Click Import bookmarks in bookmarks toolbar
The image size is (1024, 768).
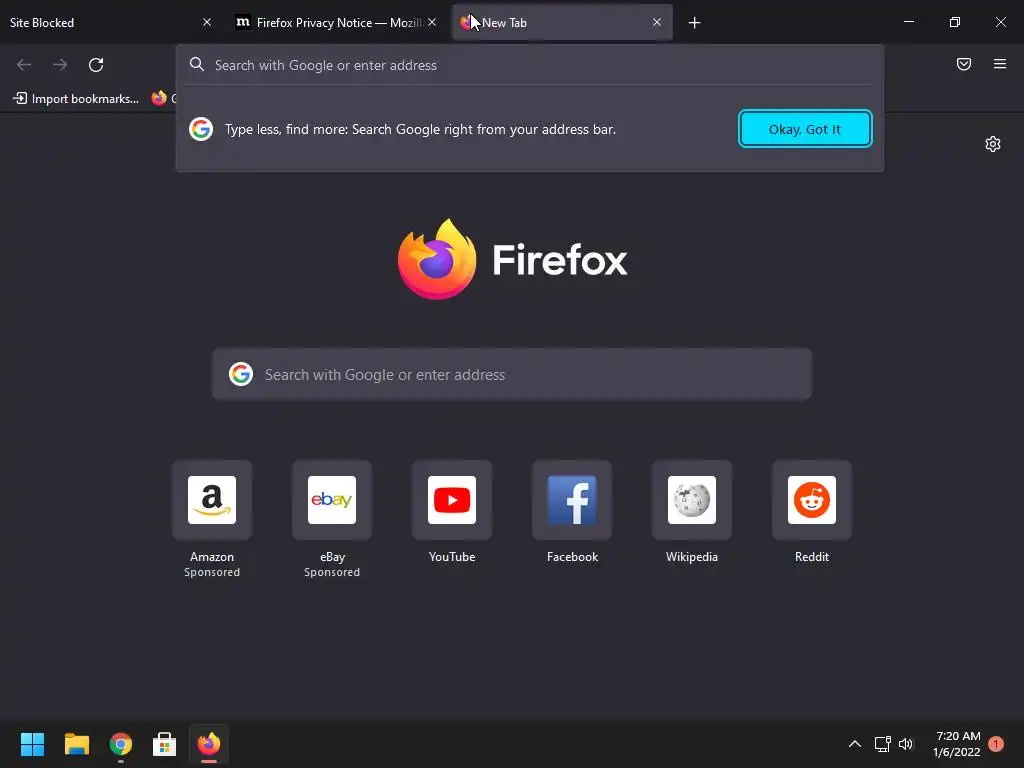76,99
